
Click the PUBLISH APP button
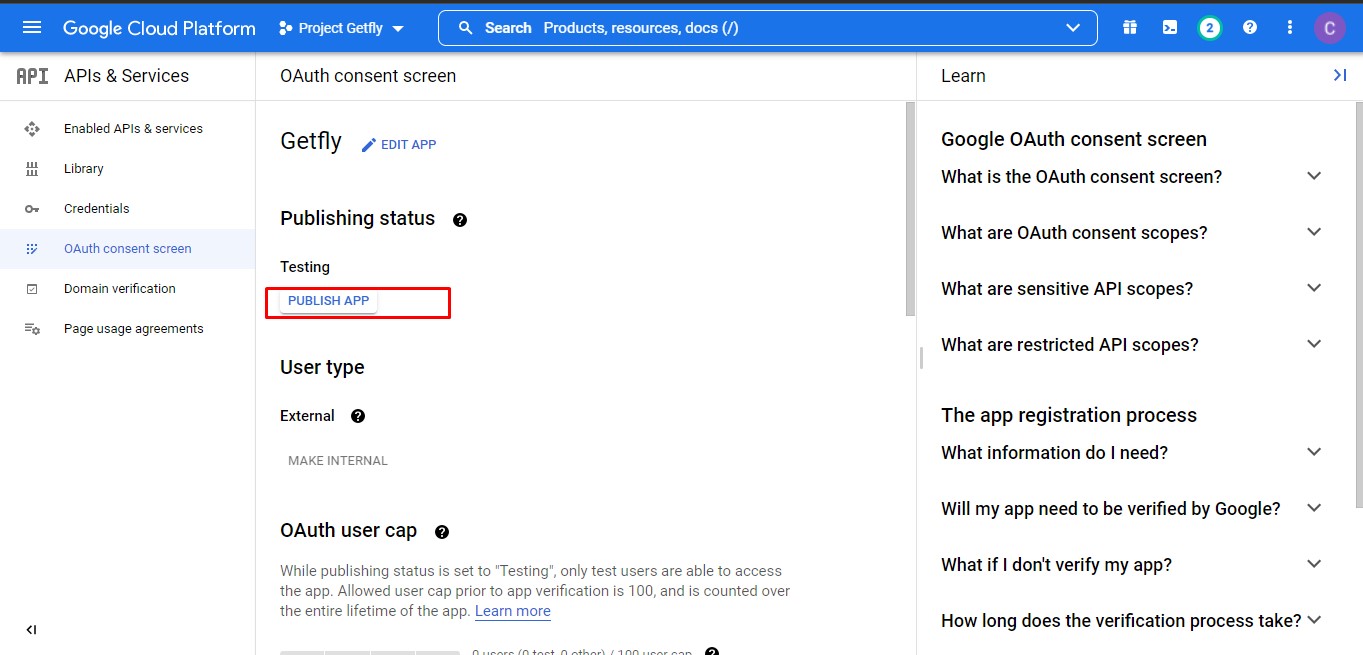pyautogui.click(x=328, y=301)
